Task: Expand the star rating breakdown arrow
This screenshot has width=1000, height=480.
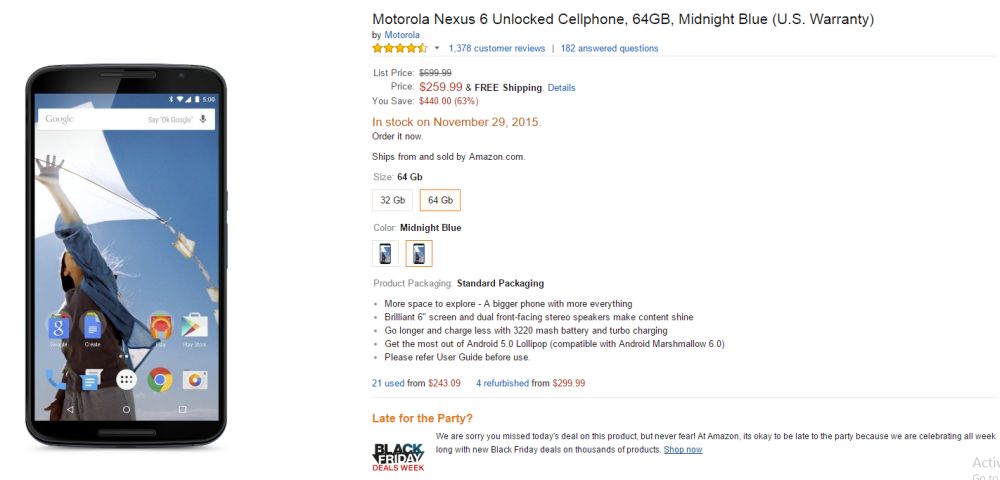Action: (x=437, y=48)
